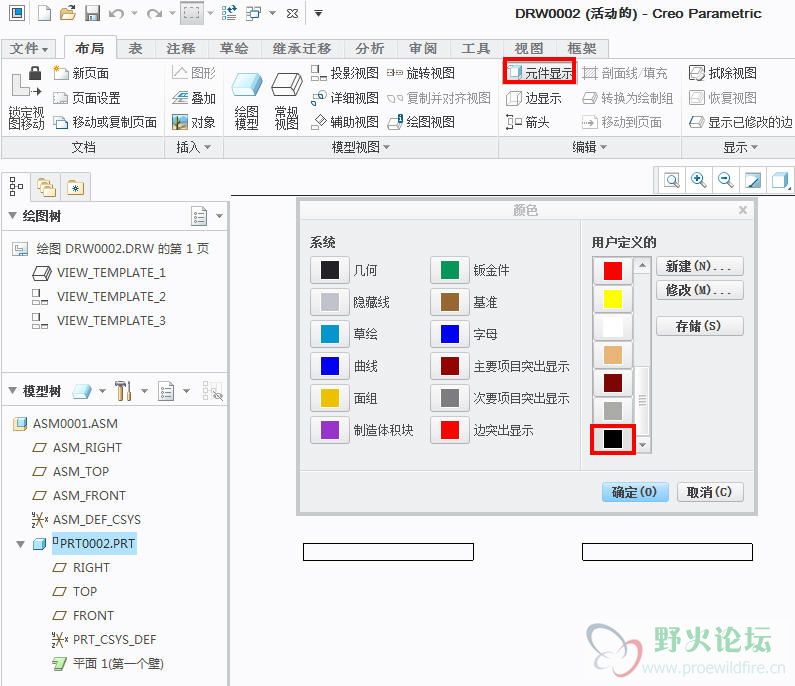Switch to folder browser navigator tab
Screen dimensions: 795x686
46,187
